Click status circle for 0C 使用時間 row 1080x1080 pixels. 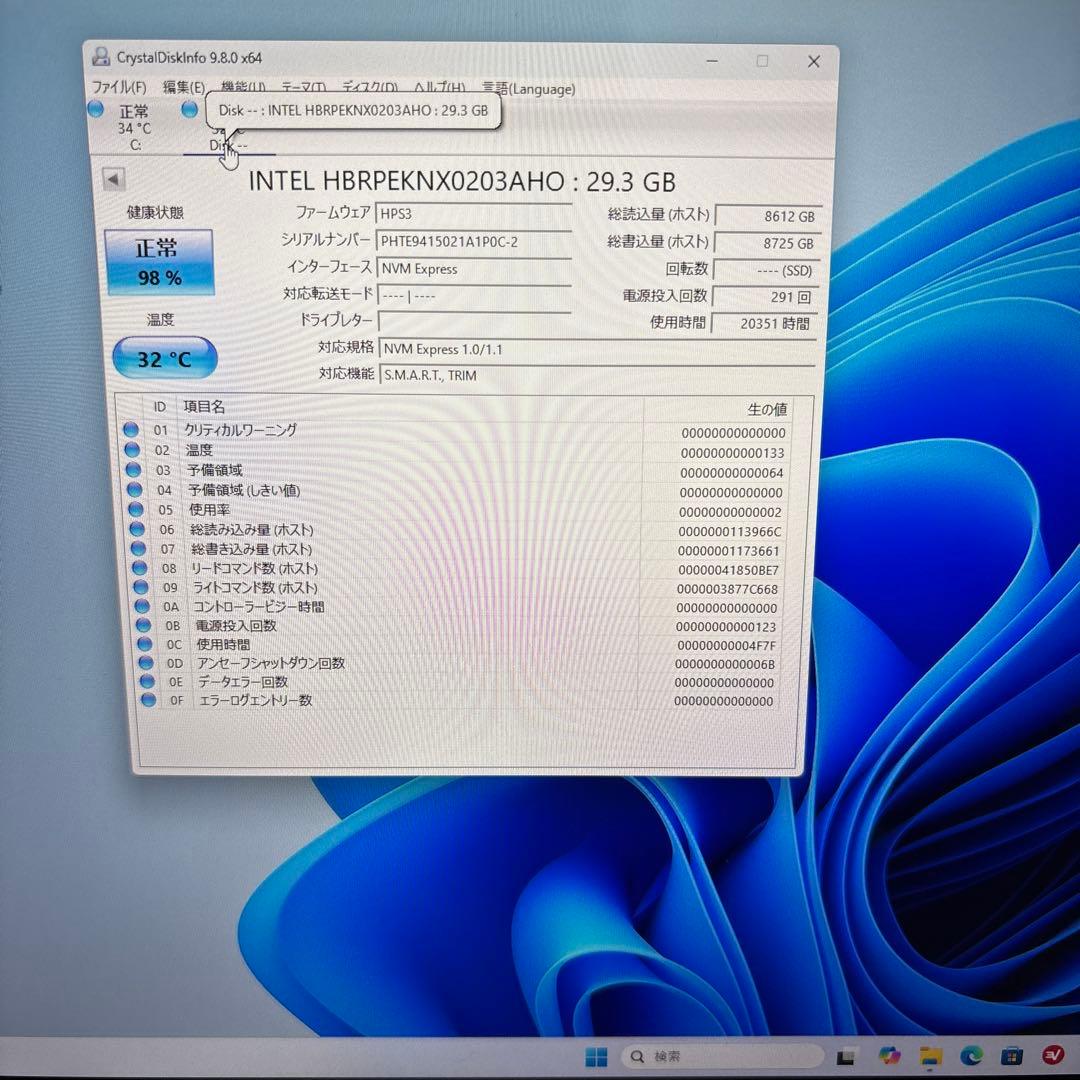145,644
